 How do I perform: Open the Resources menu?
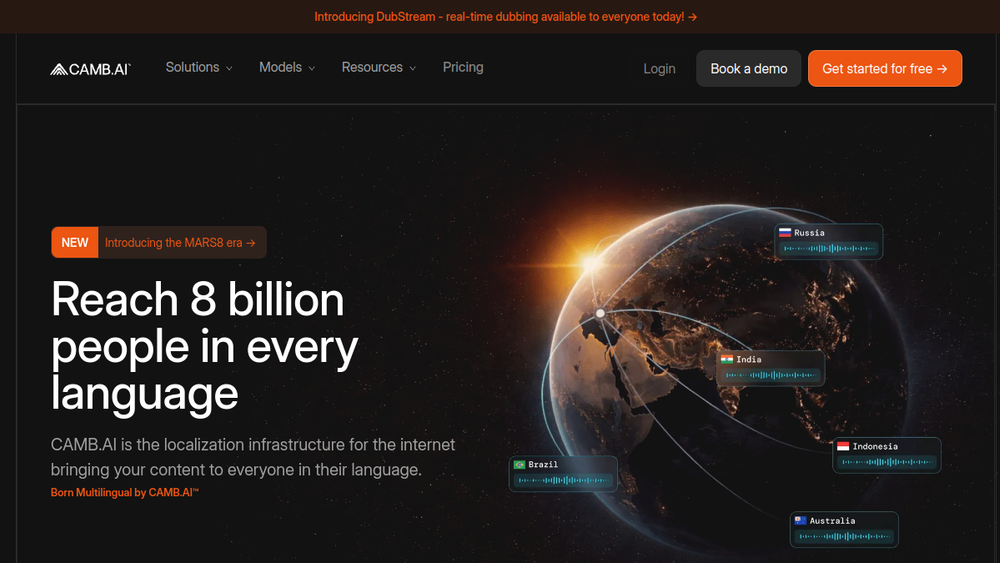point(379,68)
